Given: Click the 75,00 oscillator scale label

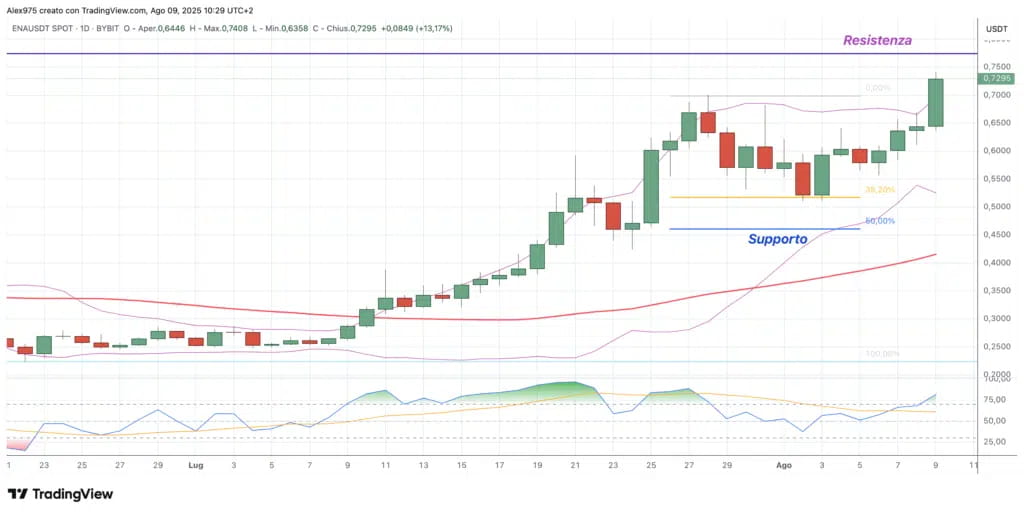Looking at the screenshot, I should [997, 400].
